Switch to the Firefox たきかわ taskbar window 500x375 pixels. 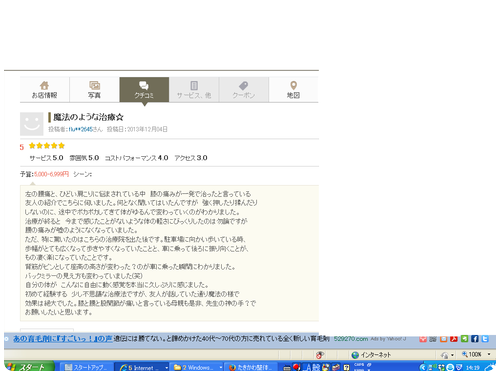click(x=251, y=367)
